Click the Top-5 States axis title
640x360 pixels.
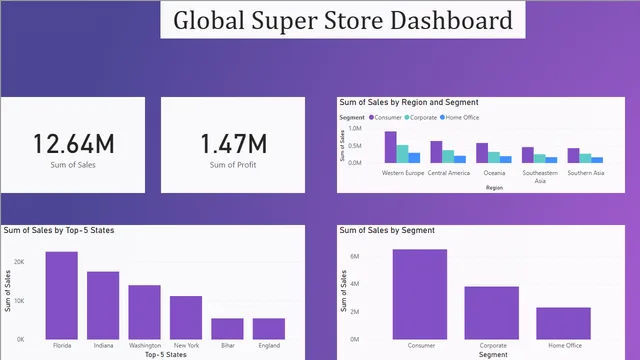tap(165, 355)
